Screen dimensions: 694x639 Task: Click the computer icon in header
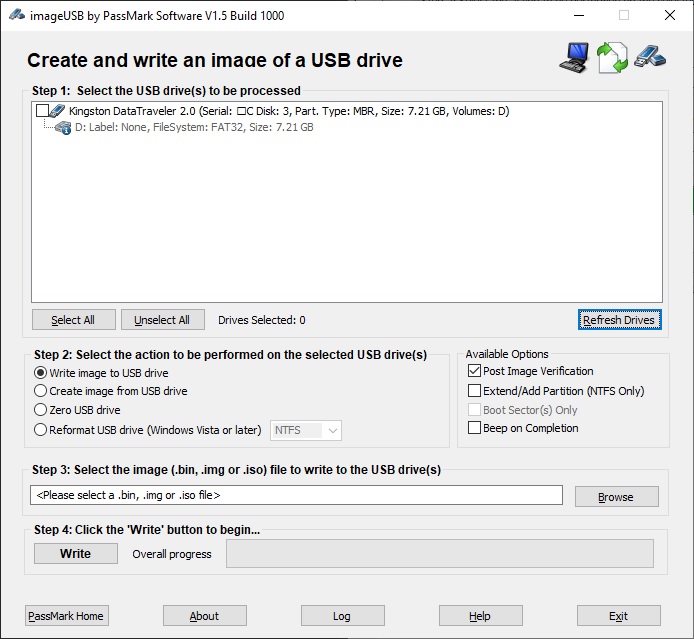[574, 58]
